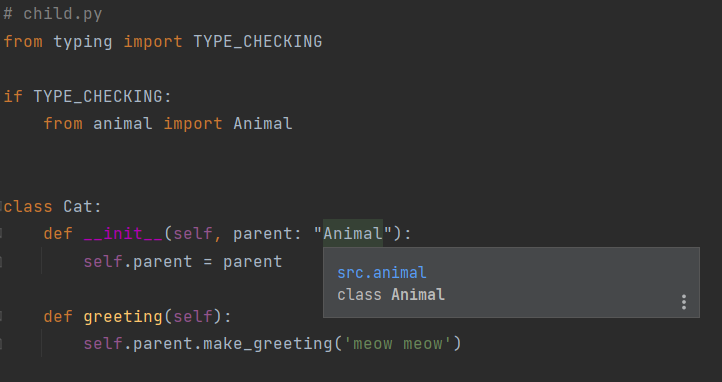Click the animal module name in the from import
The image size is (722, 382).
[122, 123]
